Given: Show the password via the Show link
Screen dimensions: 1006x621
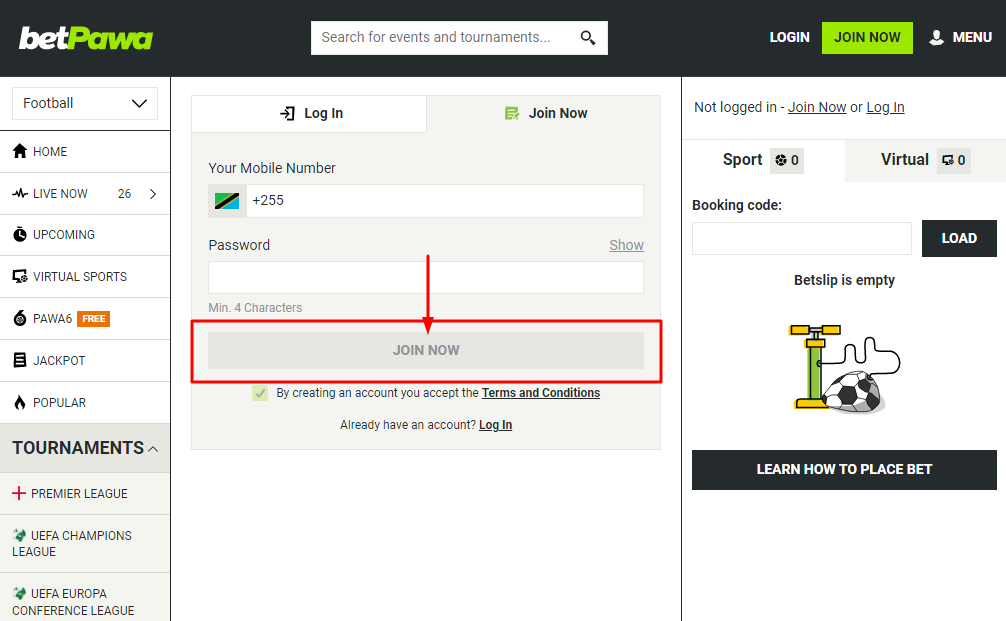Looking at the screenshot, I should 626,245.
